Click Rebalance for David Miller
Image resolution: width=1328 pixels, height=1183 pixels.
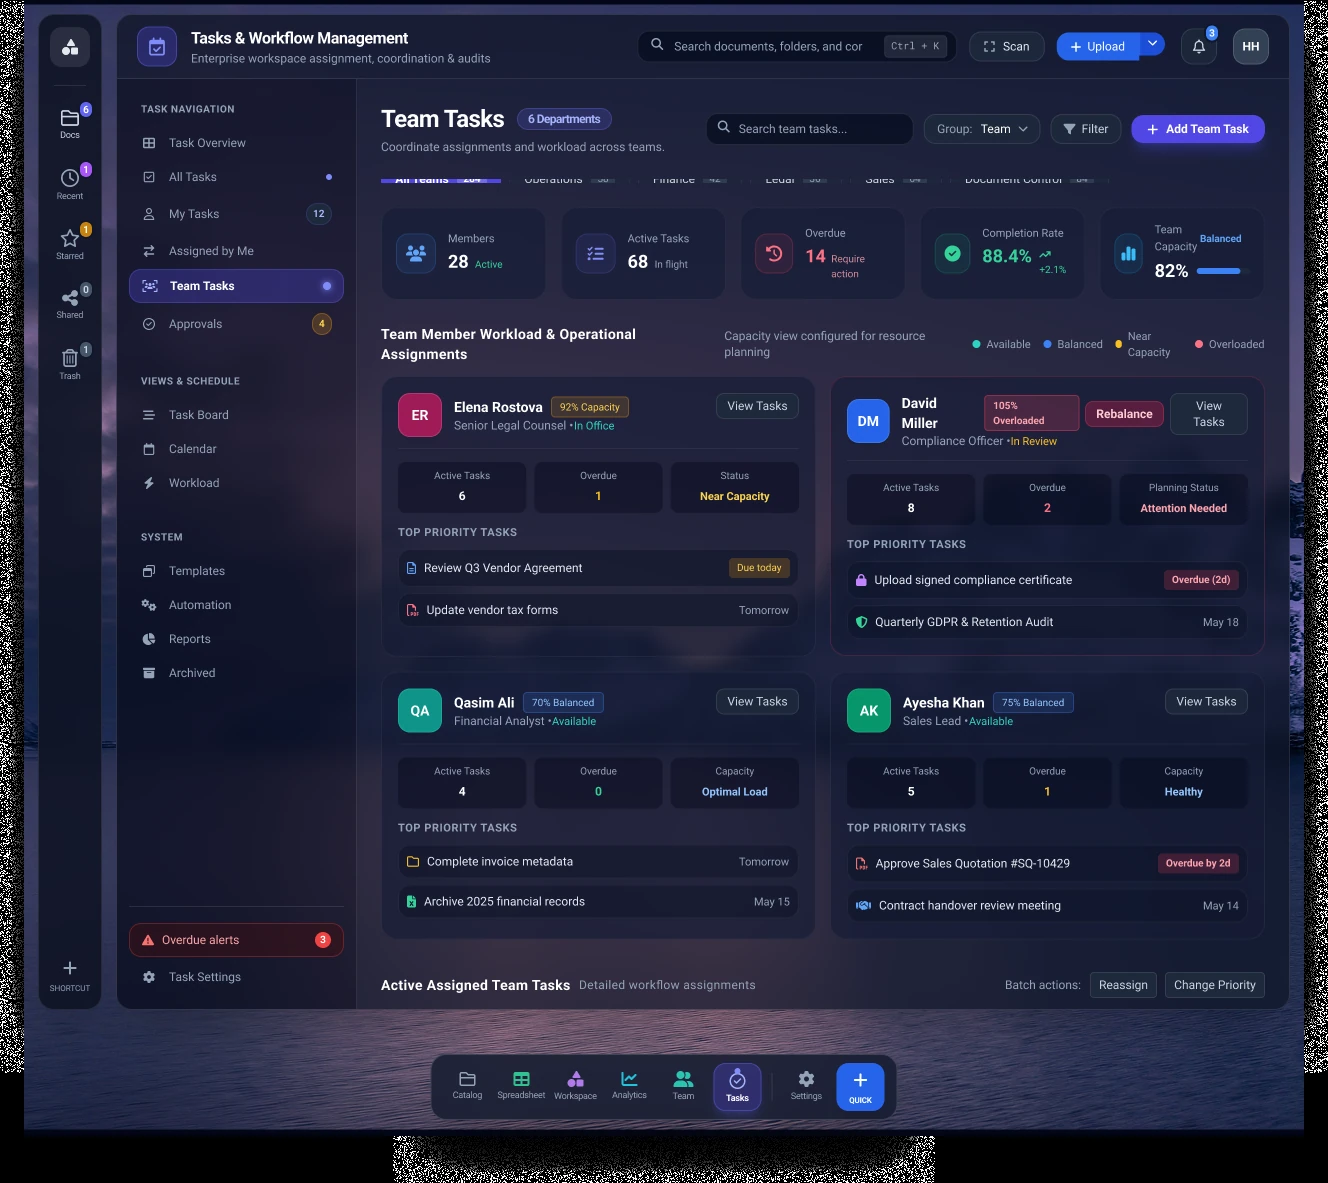(x=1124, y=414)
